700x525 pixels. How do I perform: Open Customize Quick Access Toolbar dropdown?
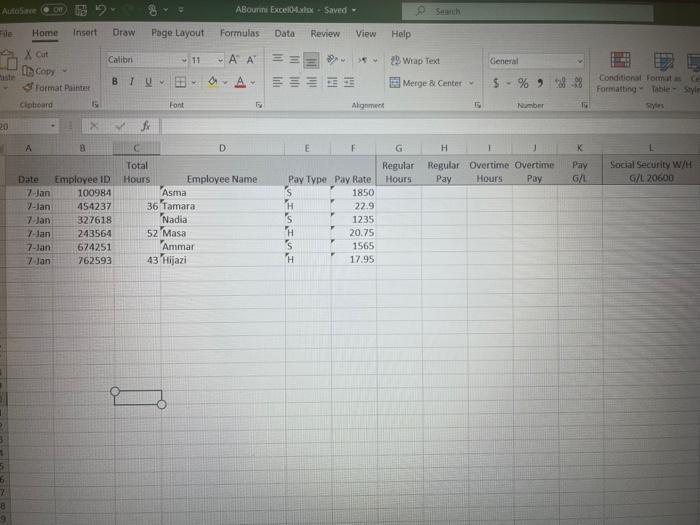[x=181, y=9]
